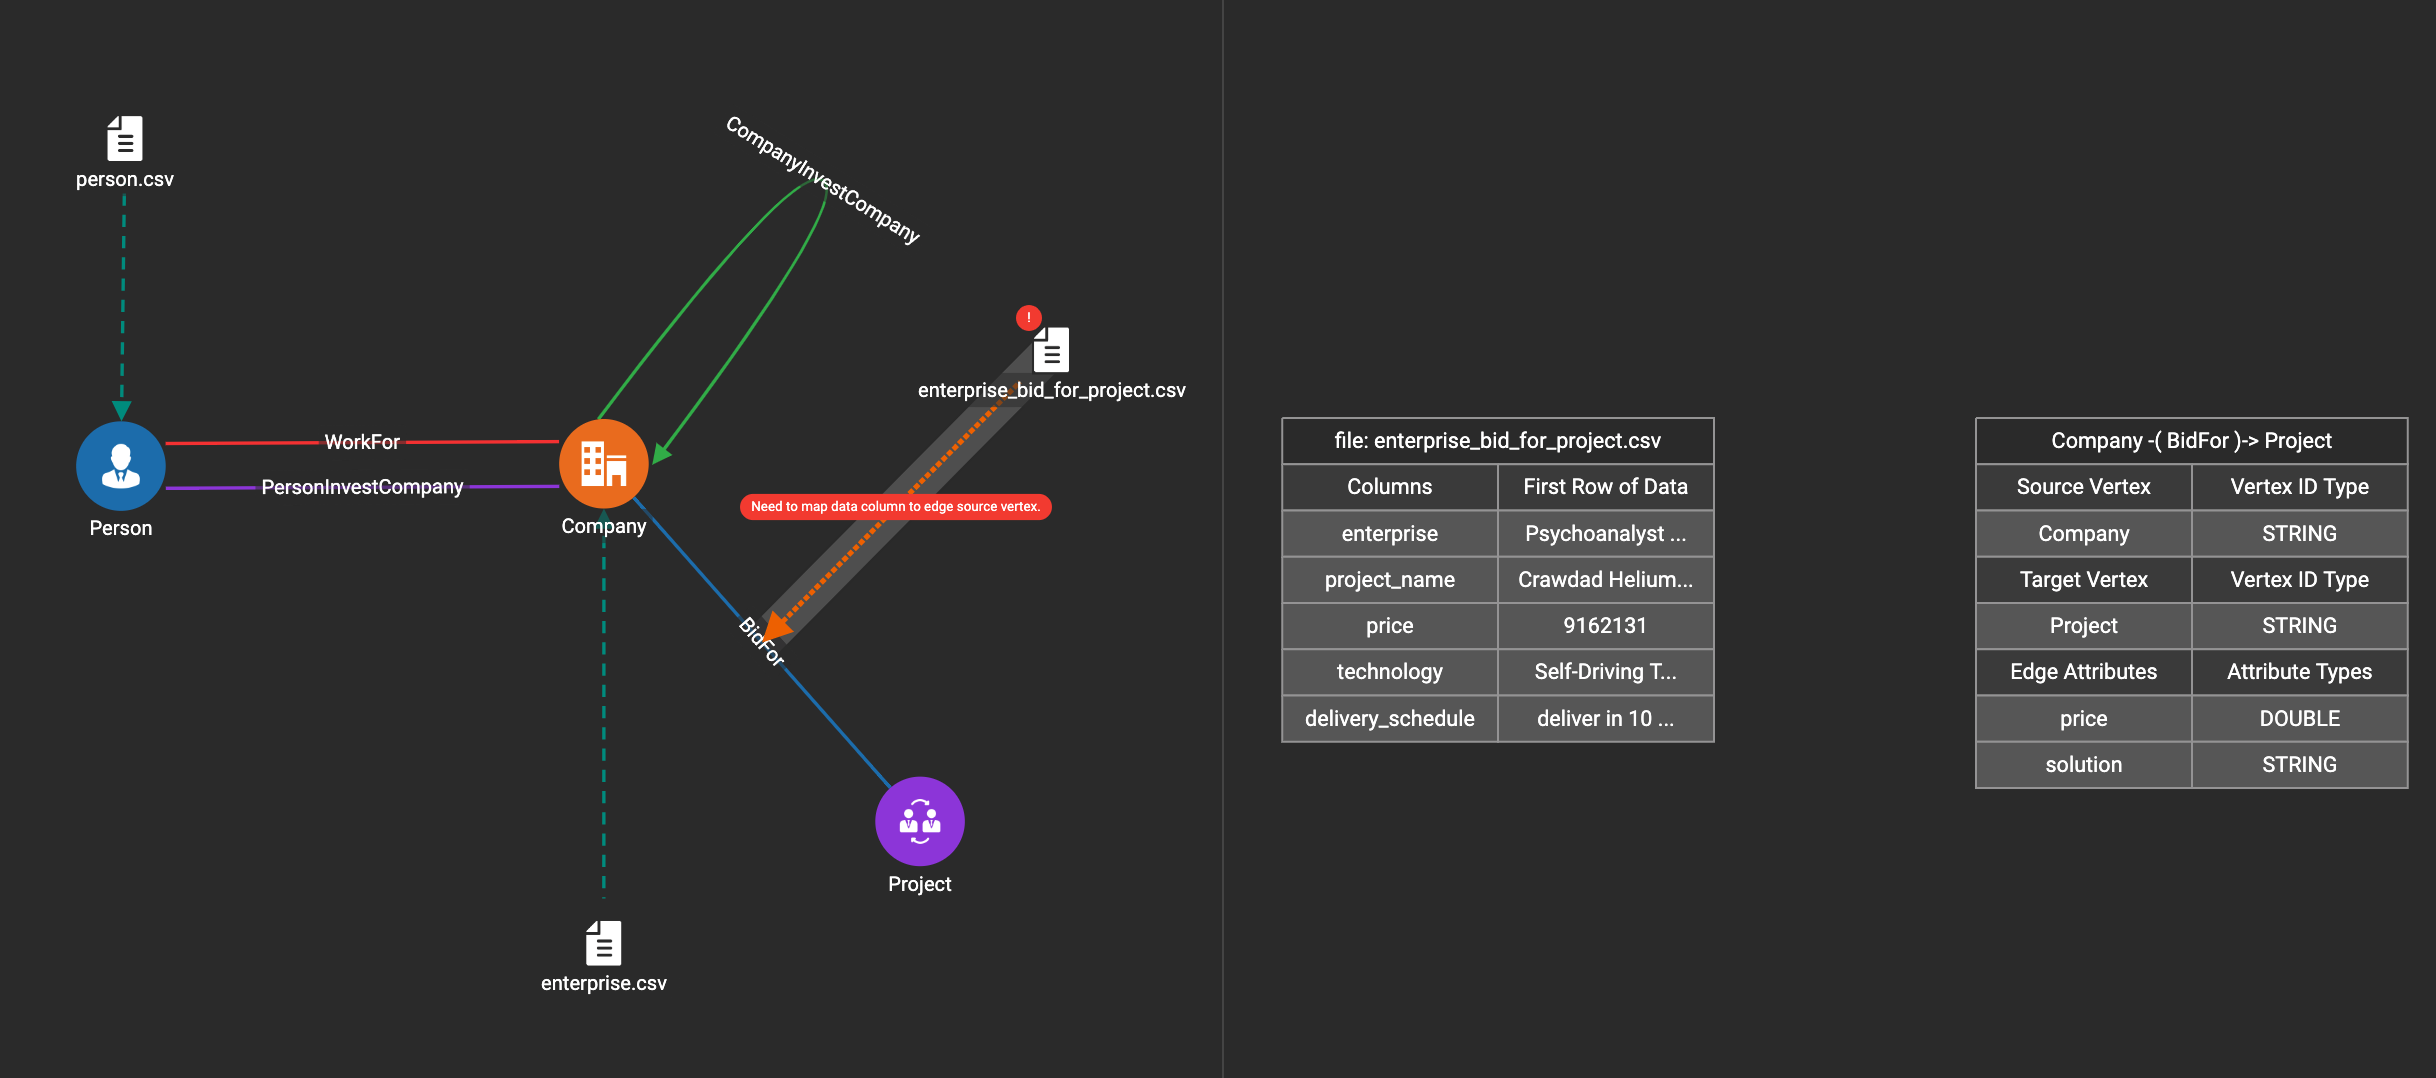
Task: Click the person.csv file icon
Action: 125,138
